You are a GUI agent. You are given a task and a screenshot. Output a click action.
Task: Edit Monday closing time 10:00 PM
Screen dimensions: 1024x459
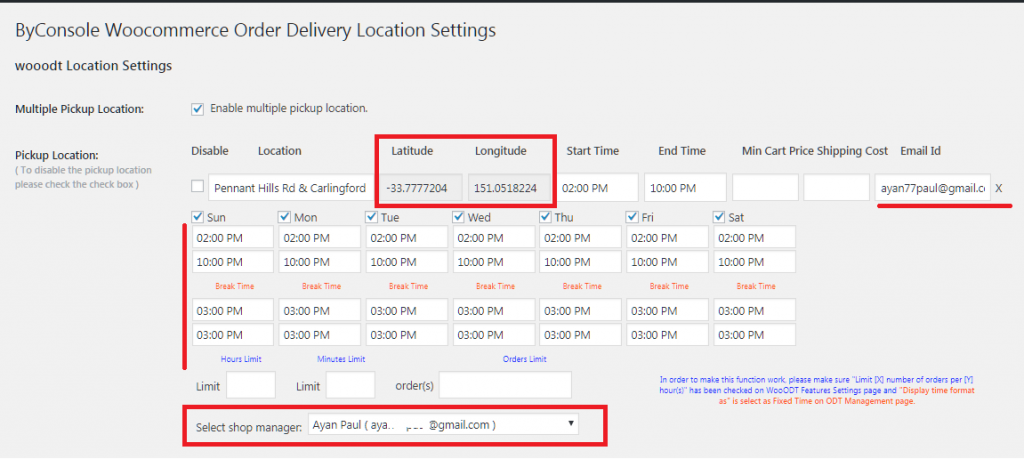click(x=319, y=262)
